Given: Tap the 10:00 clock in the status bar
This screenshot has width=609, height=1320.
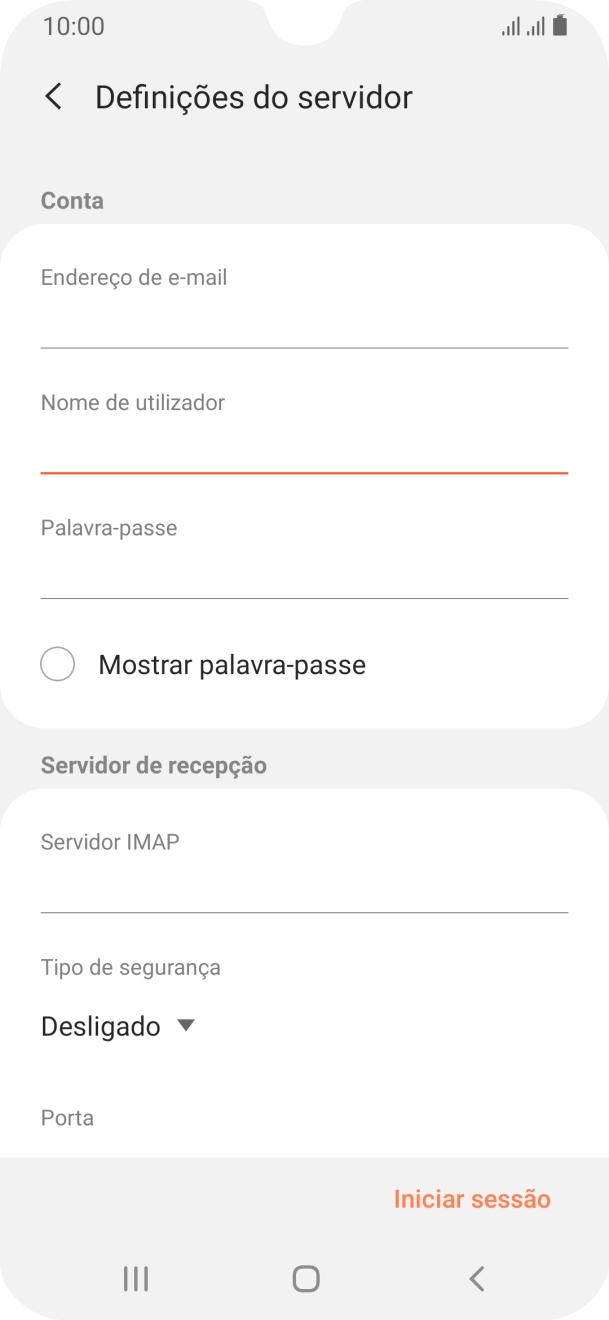Looking at the screenshot, I should pos(74,26).
